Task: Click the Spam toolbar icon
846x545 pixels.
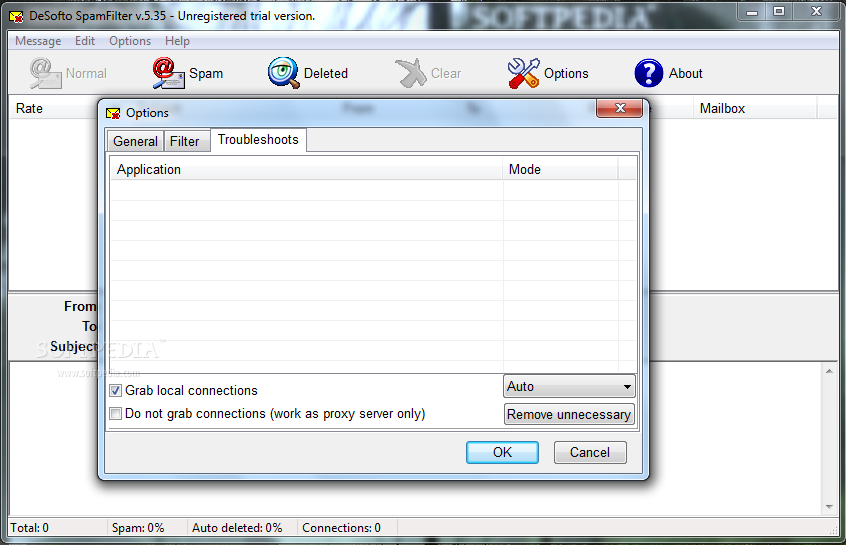Action: click(x=168, y=73)
